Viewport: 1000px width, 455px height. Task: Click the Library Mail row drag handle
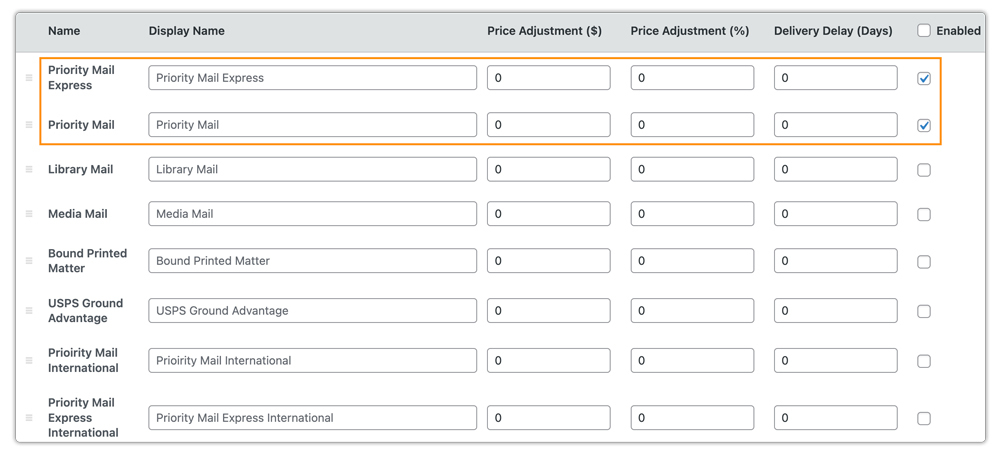[x=29, y=170]
